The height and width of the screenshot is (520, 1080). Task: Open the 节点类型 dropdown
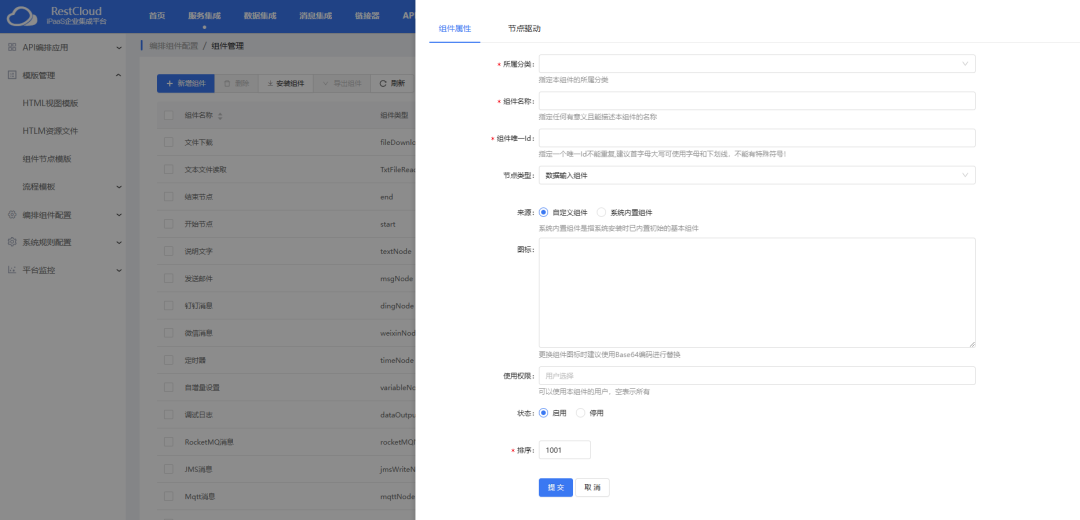(756, 175)
